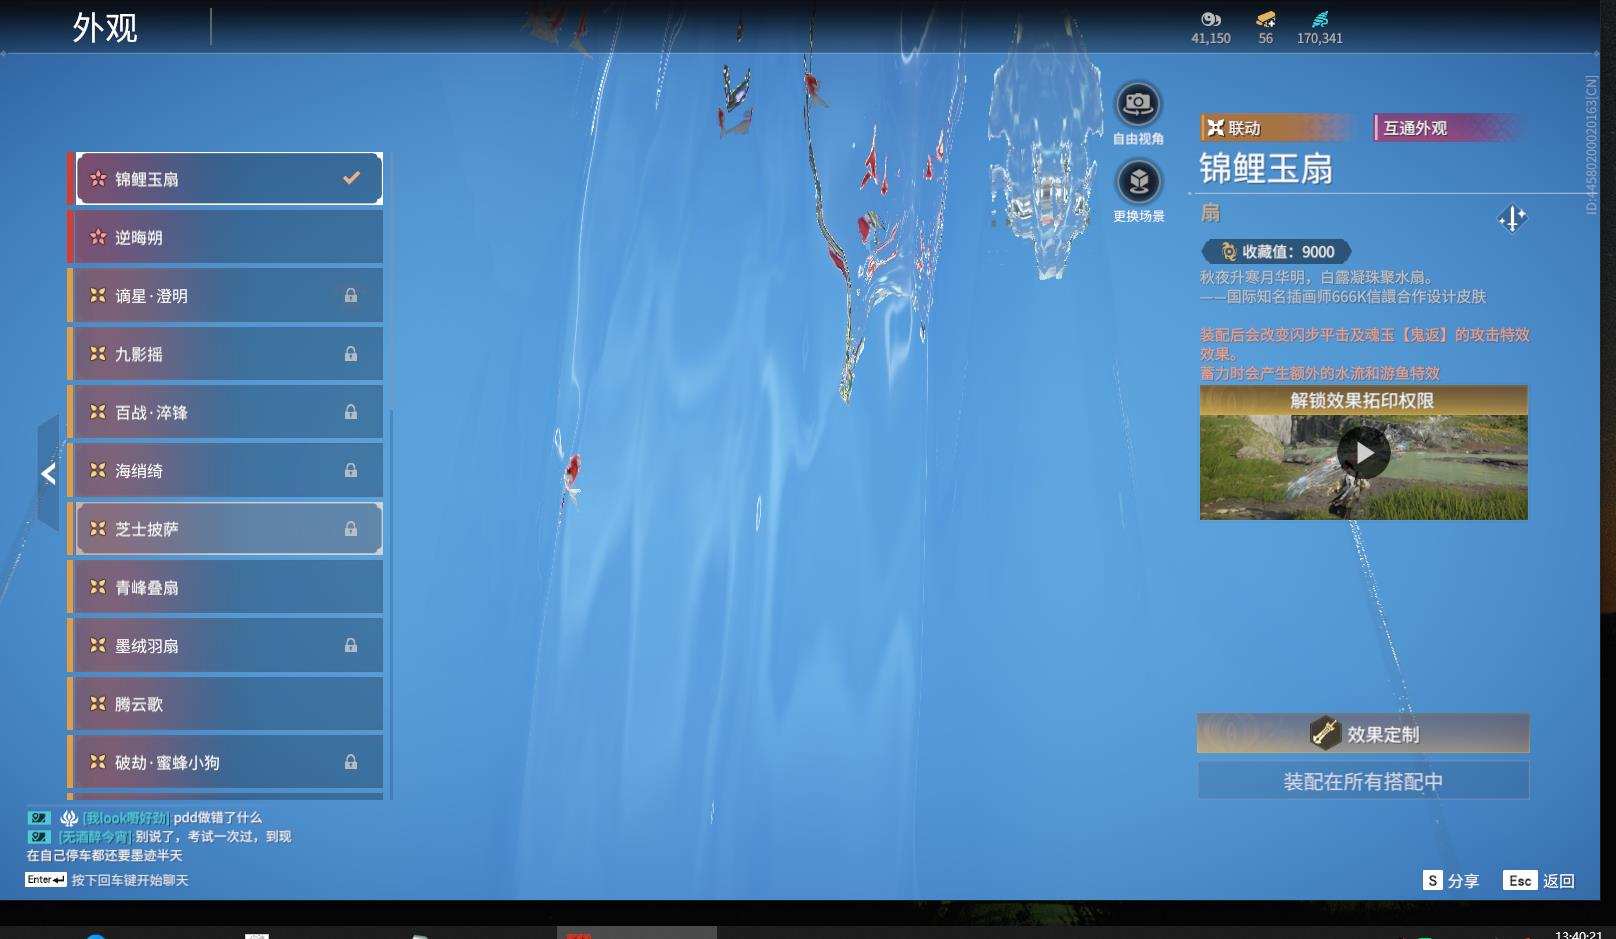The image size is (1616, 939).
Task: Click the lock icon on 芝士披萨
Action: tap(351, 529)
